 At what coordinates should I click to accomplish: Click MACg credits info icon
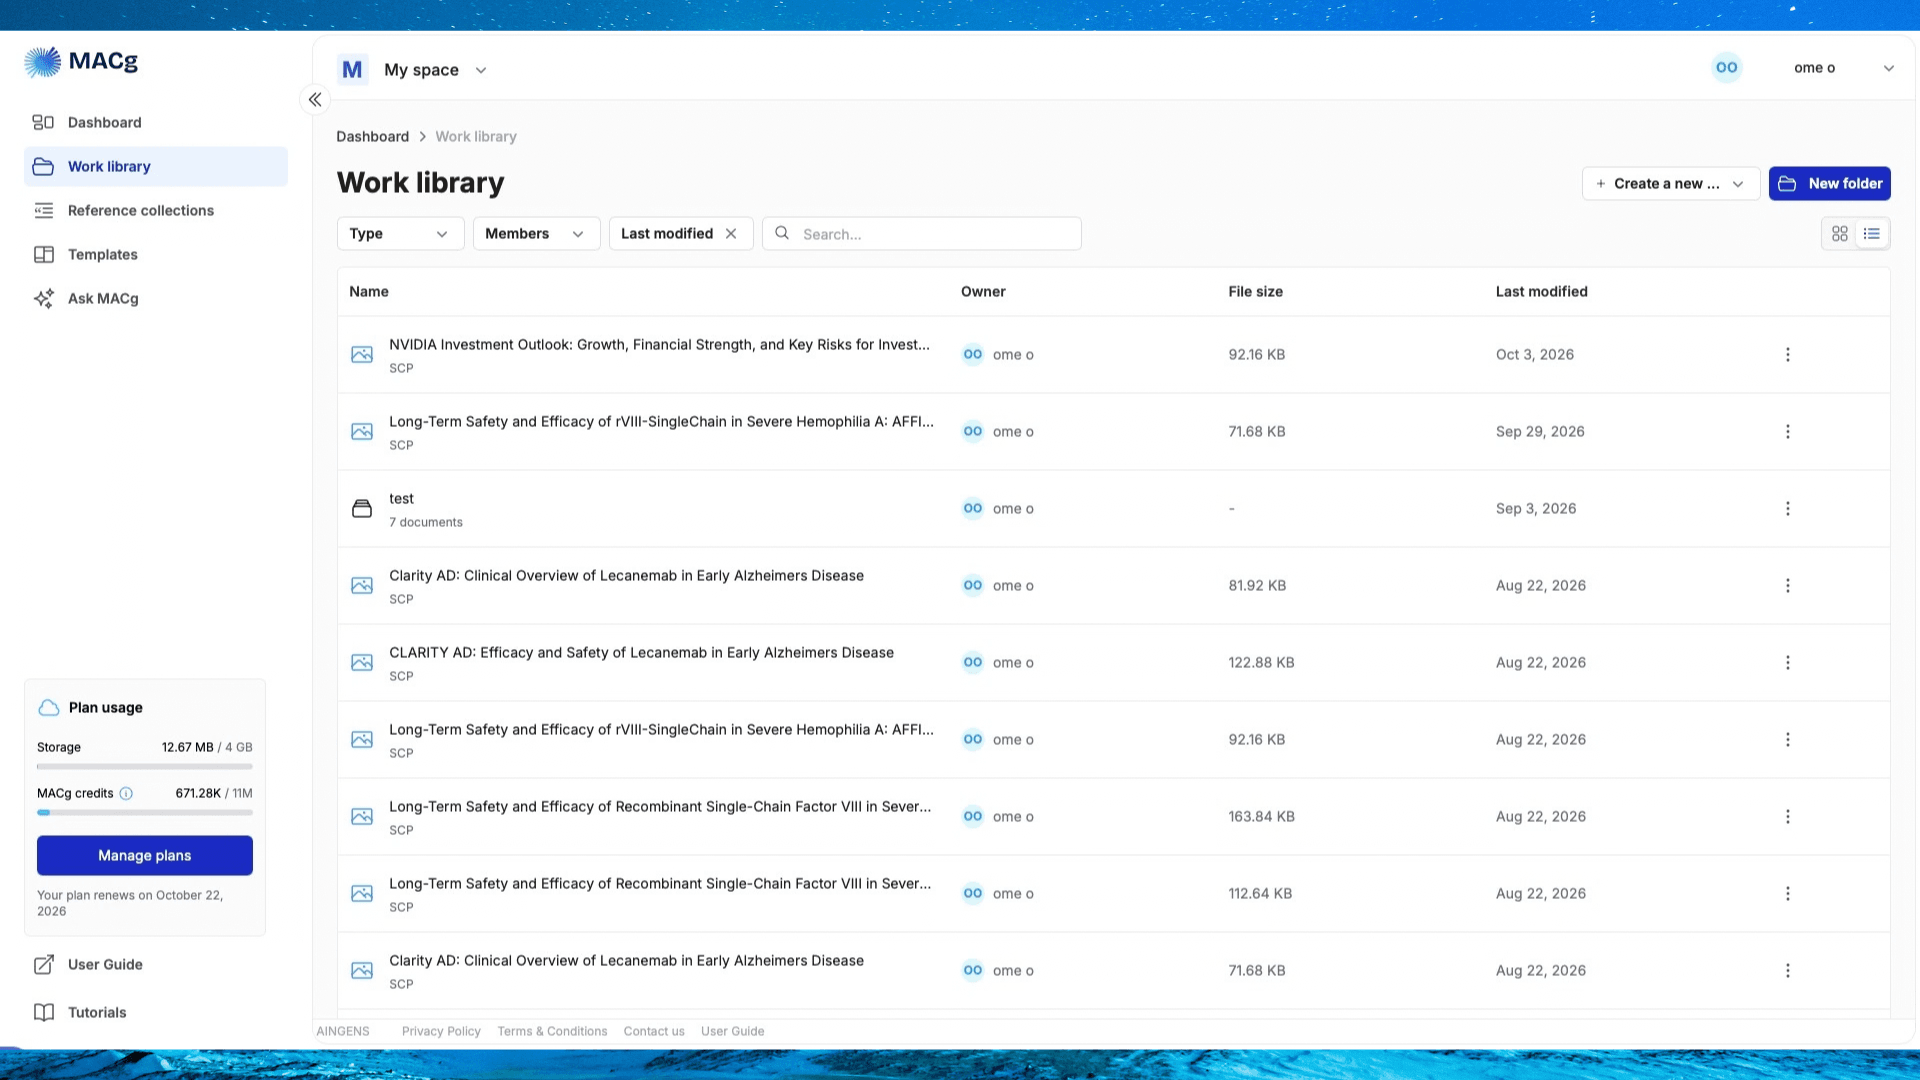click(126, 793)
